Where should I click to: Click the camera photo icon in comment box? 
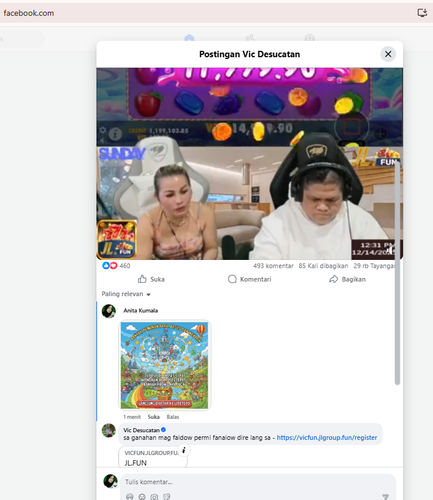pyautogui.click(x=154, y=497)
